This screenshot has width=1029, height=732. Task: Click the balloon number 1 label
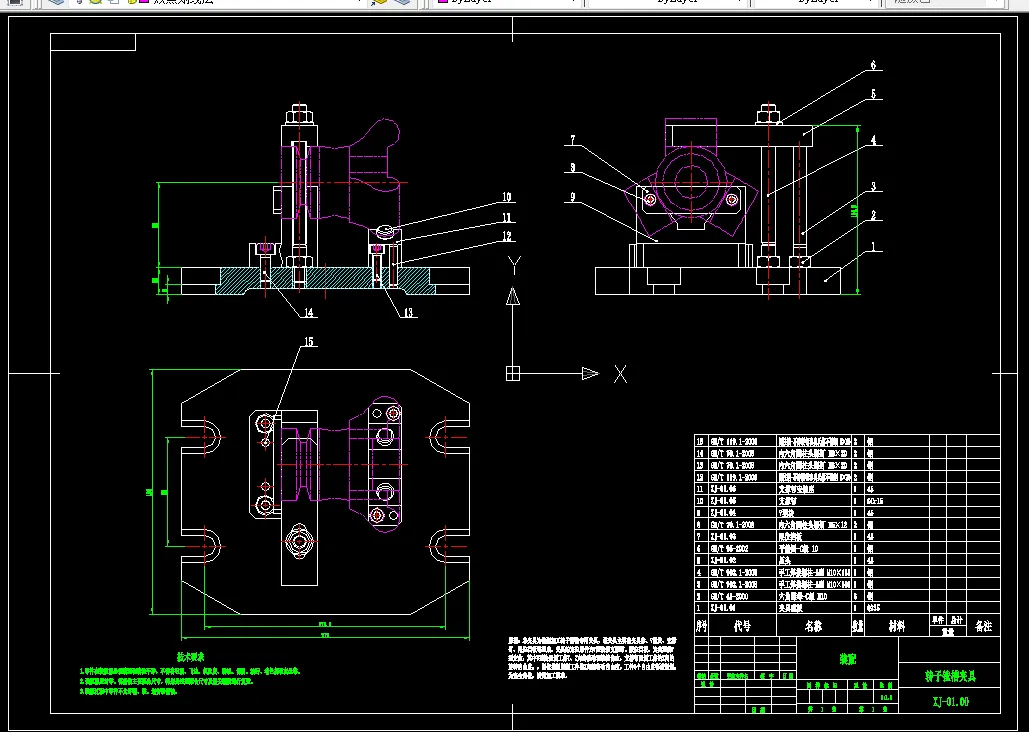pyautogui.click(x=873, y=247)
